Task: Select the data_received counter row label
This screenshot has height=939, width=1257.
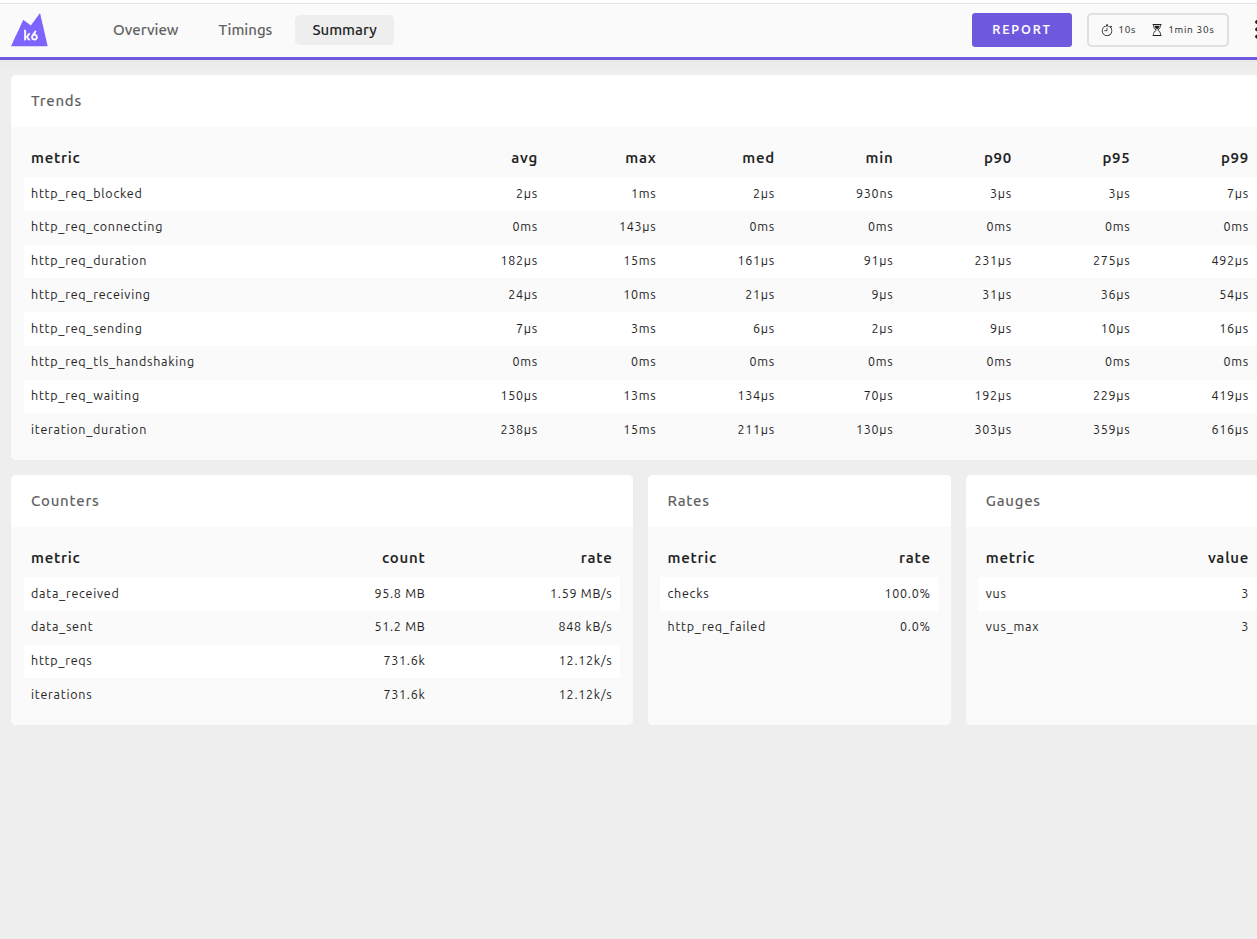Action: click(75, 594)
